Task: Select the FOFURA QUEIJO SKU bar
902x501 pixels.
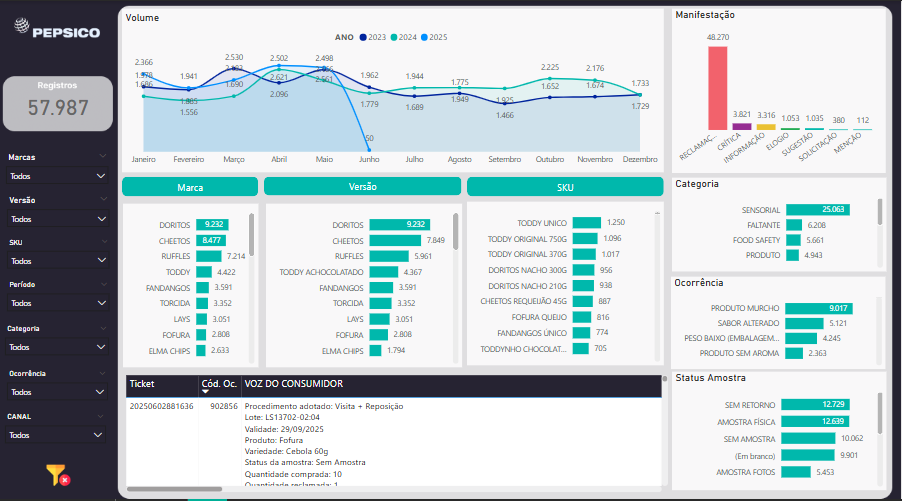Action: pos(582,317)
